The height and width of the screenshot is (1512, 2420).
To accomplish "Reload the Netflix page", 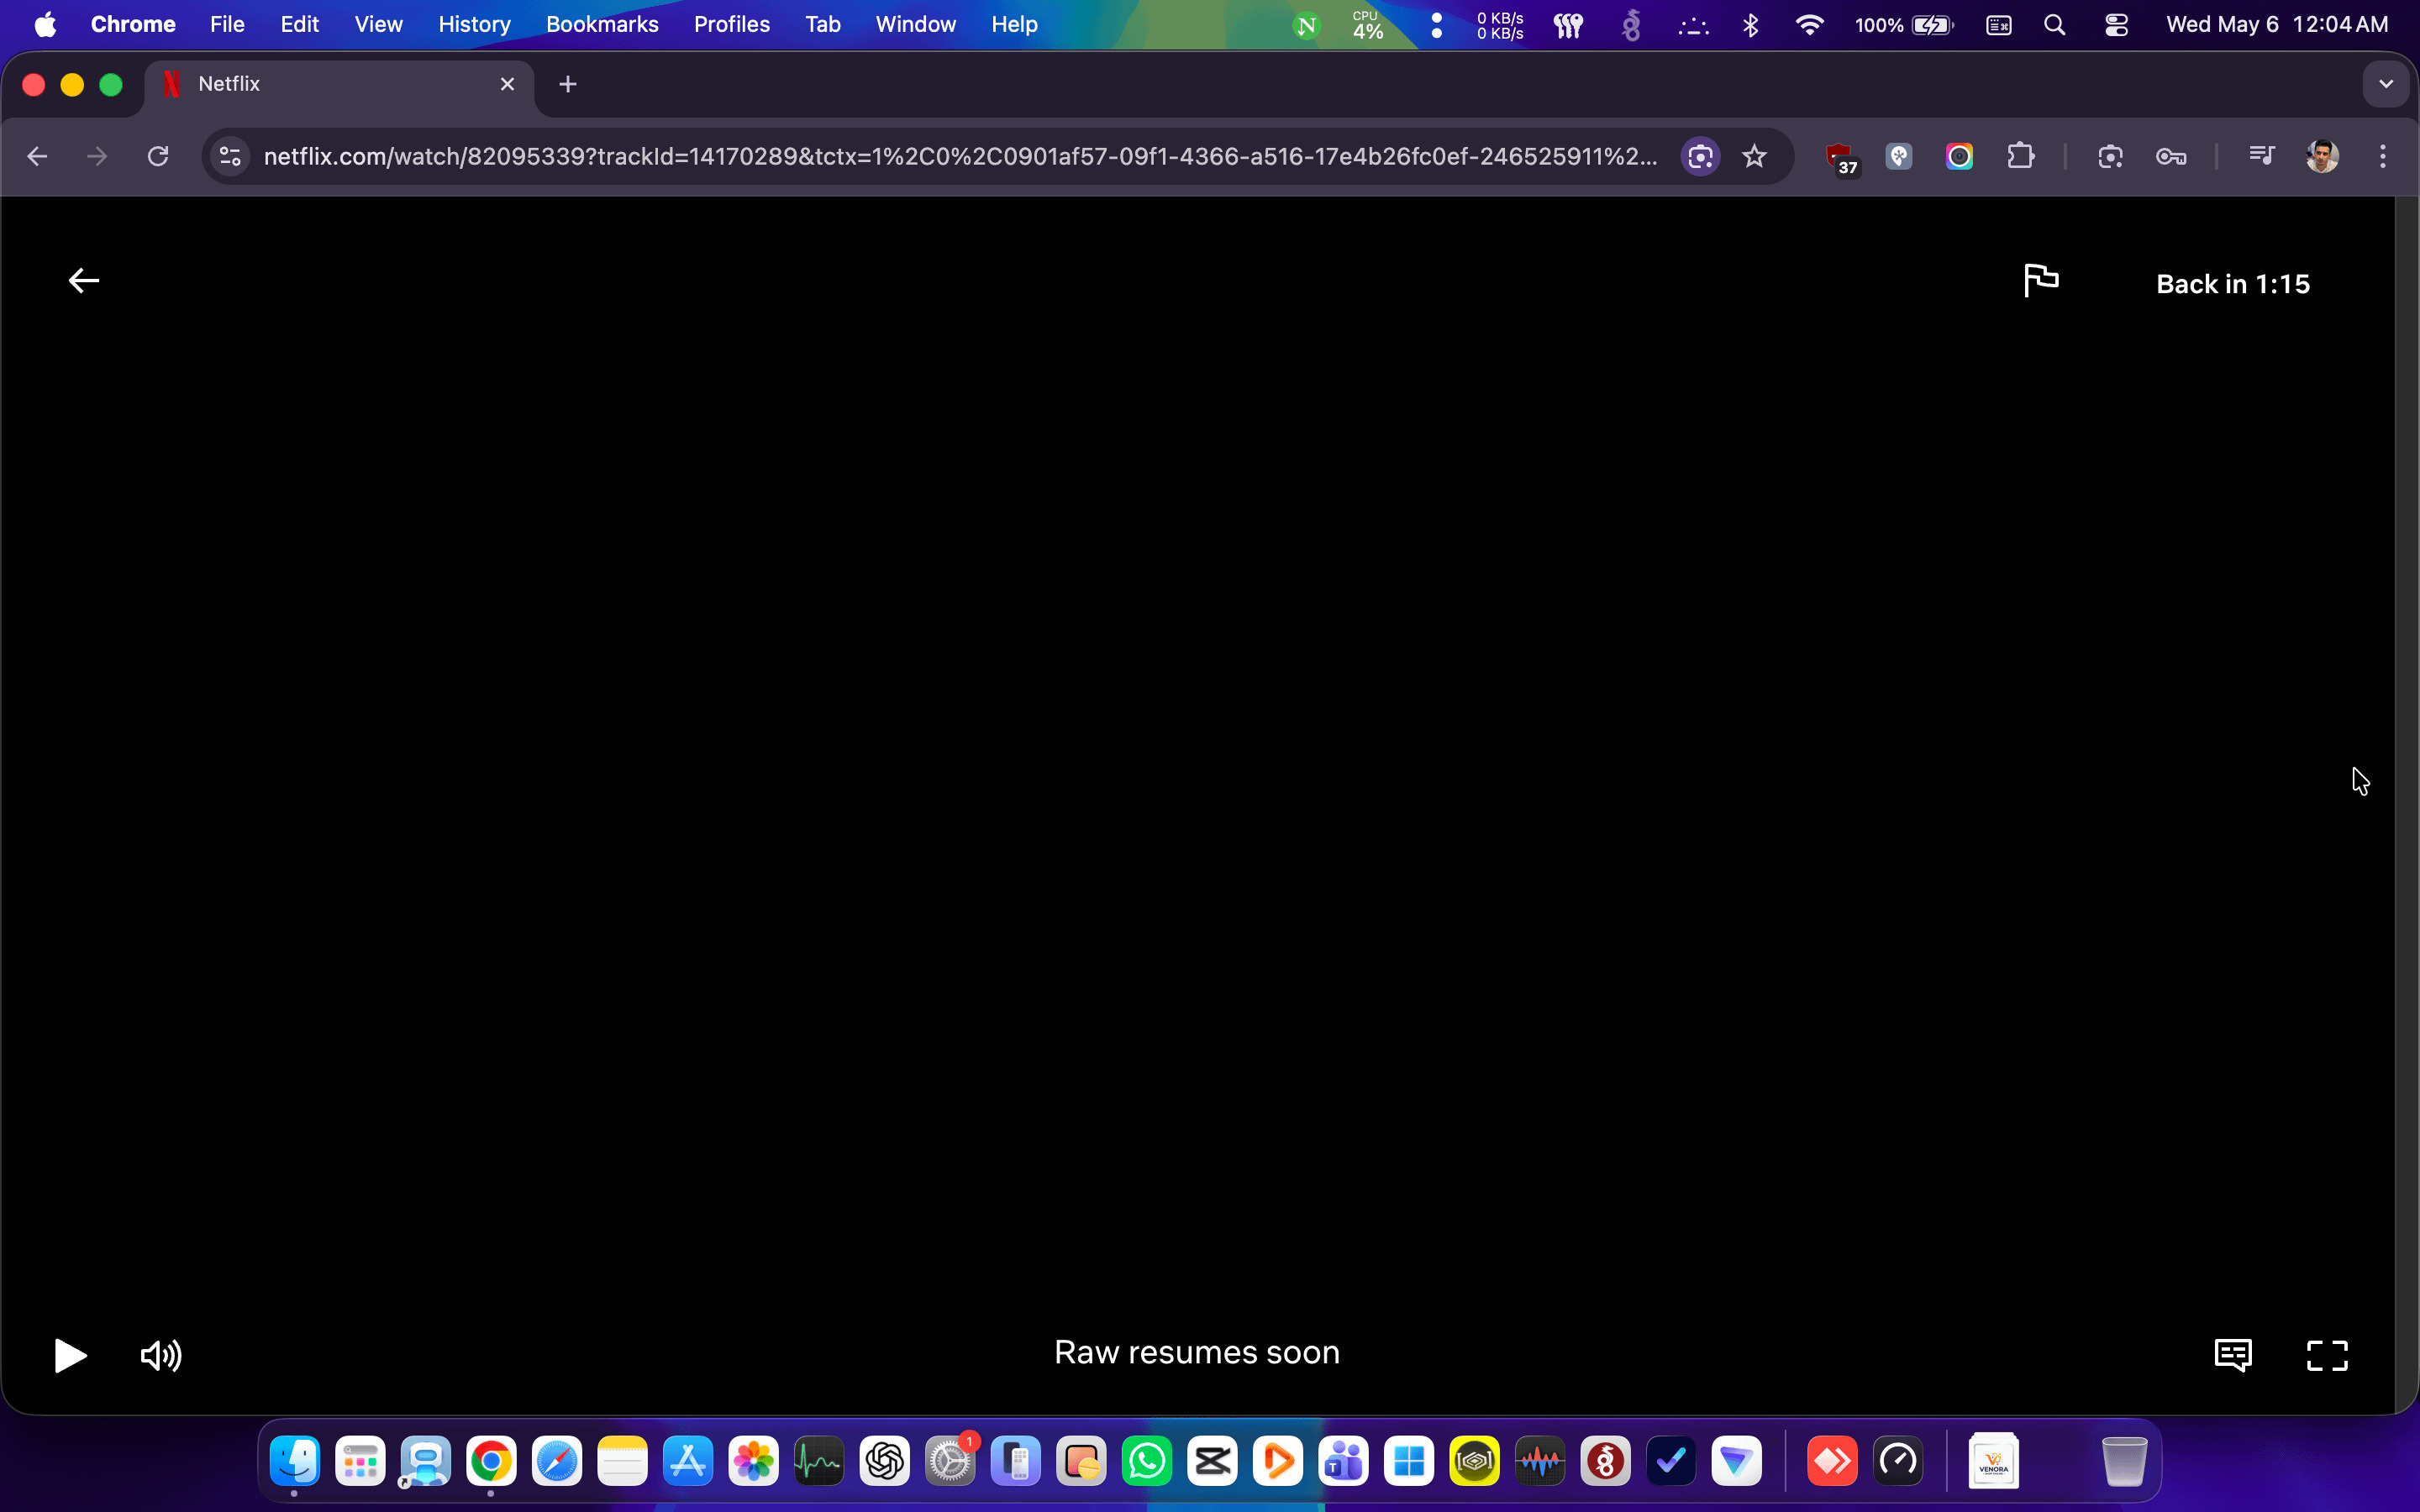I will (158, 156).
